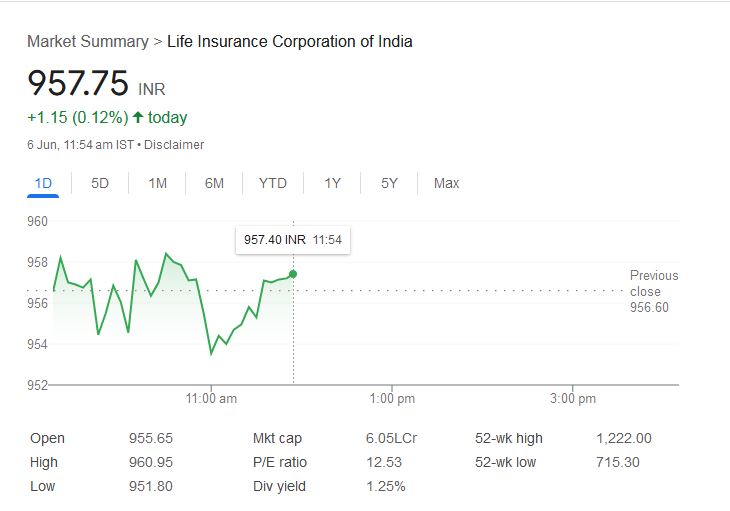Show the 1M price chart
This screenshot has width=730, height=511.
click(x=157, y=183)
